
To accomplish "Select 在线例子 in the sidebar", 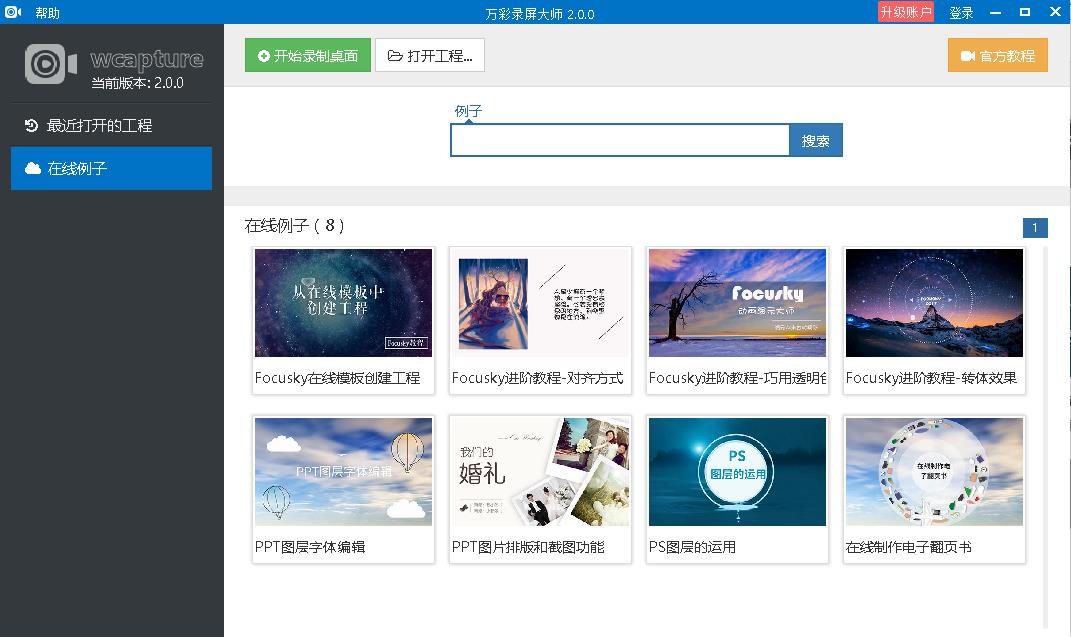I will pyautogui.click(x=111, y=168).
